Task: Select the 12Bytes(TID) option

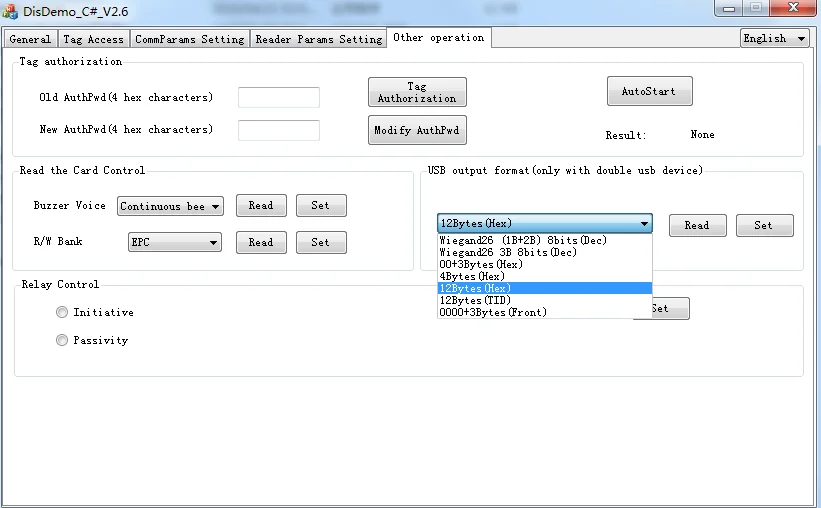Action: point(545,301)
